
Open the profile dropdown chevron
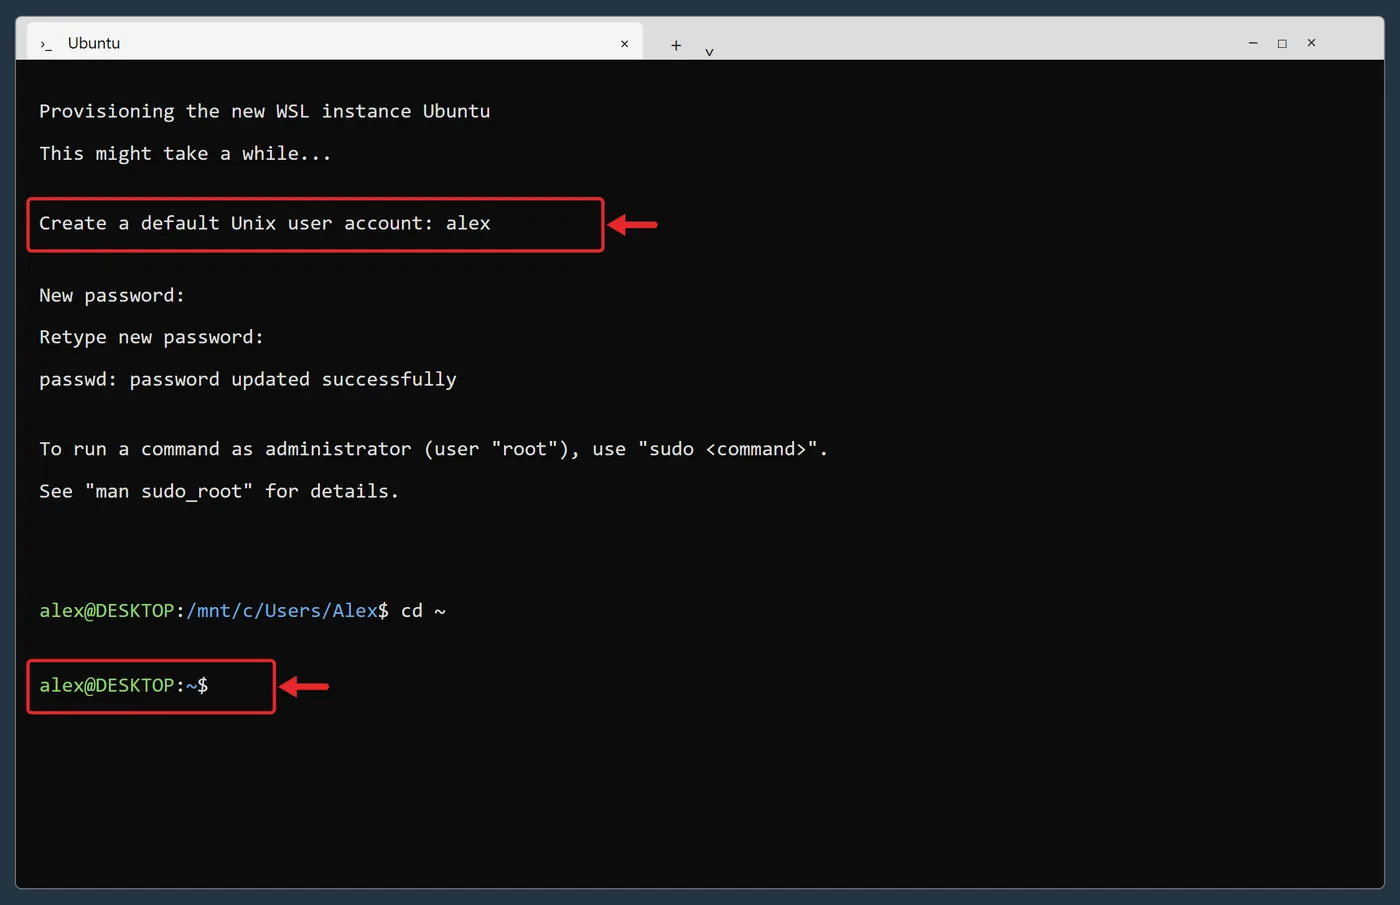coord(709,51)
